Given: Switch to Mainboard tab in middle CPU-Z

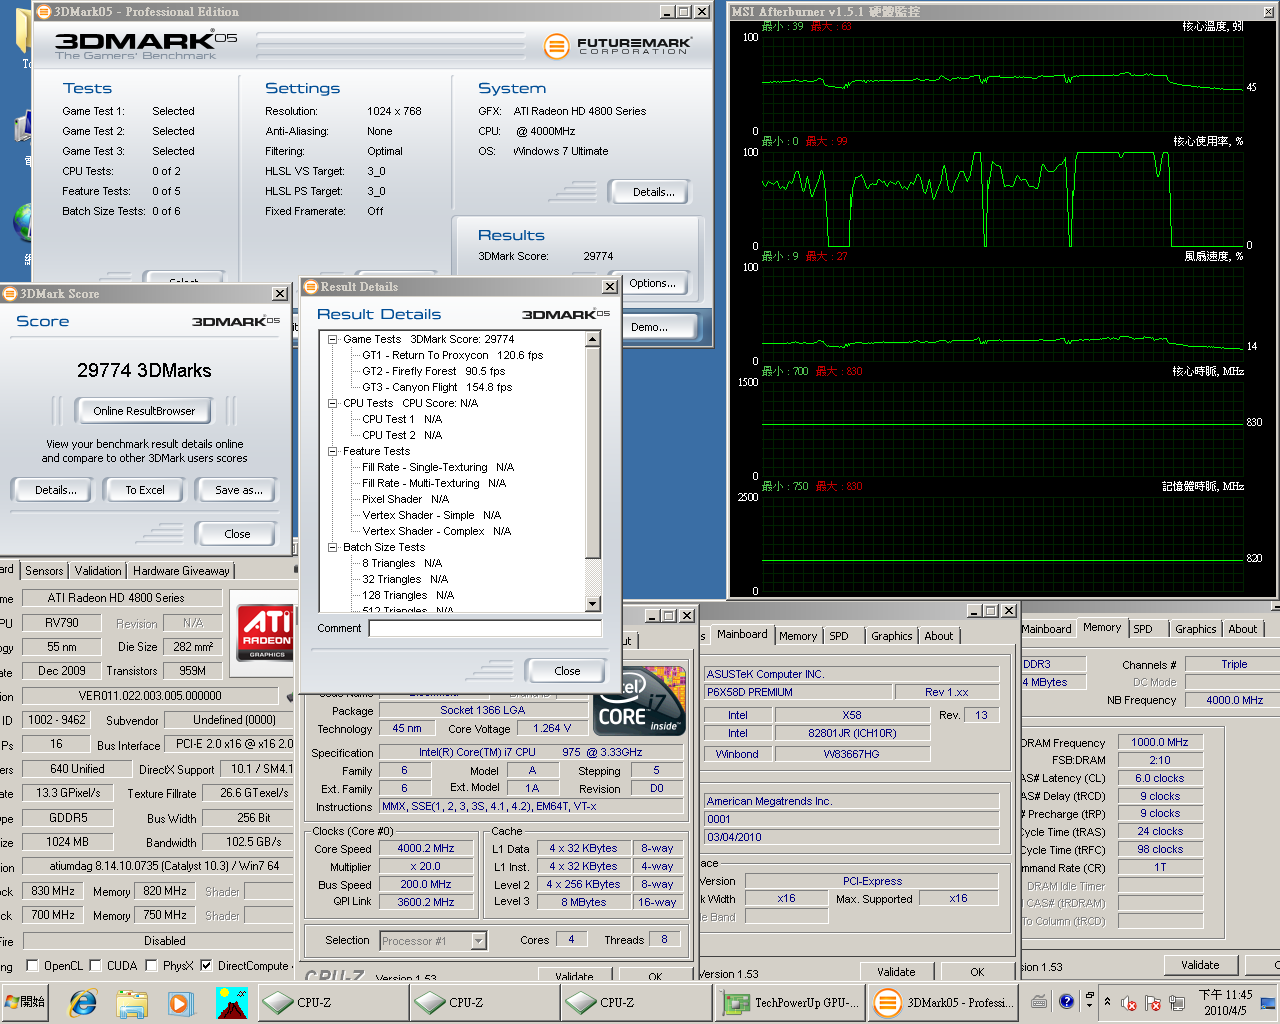Looking at the screenshot, I should [742, 634].
